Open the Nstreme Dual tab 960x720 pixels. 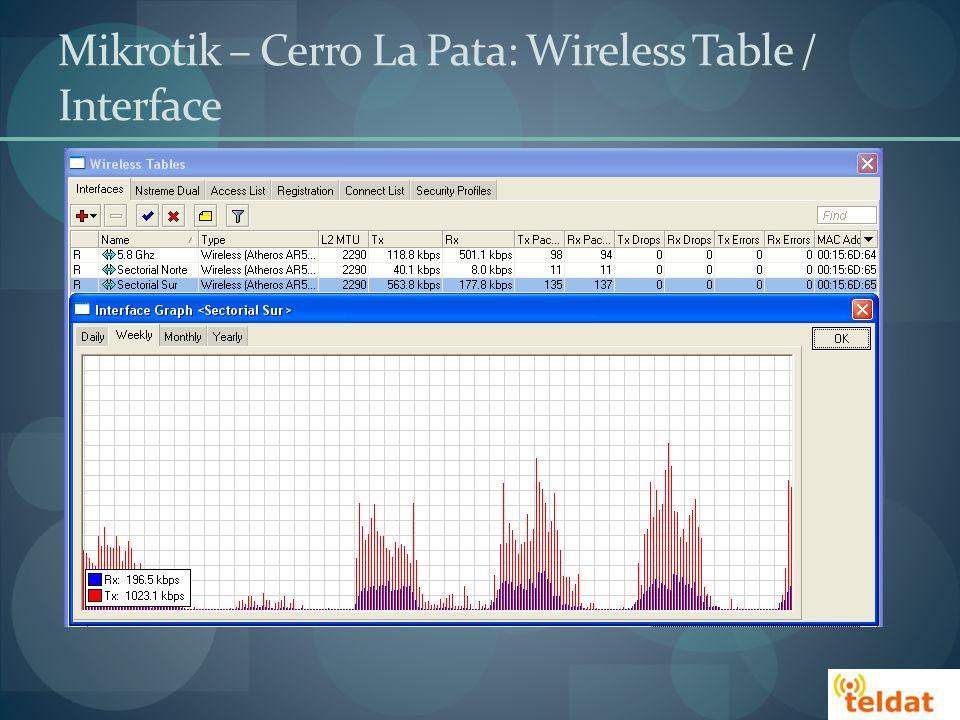pyautogui.click(x=167, y=191)
